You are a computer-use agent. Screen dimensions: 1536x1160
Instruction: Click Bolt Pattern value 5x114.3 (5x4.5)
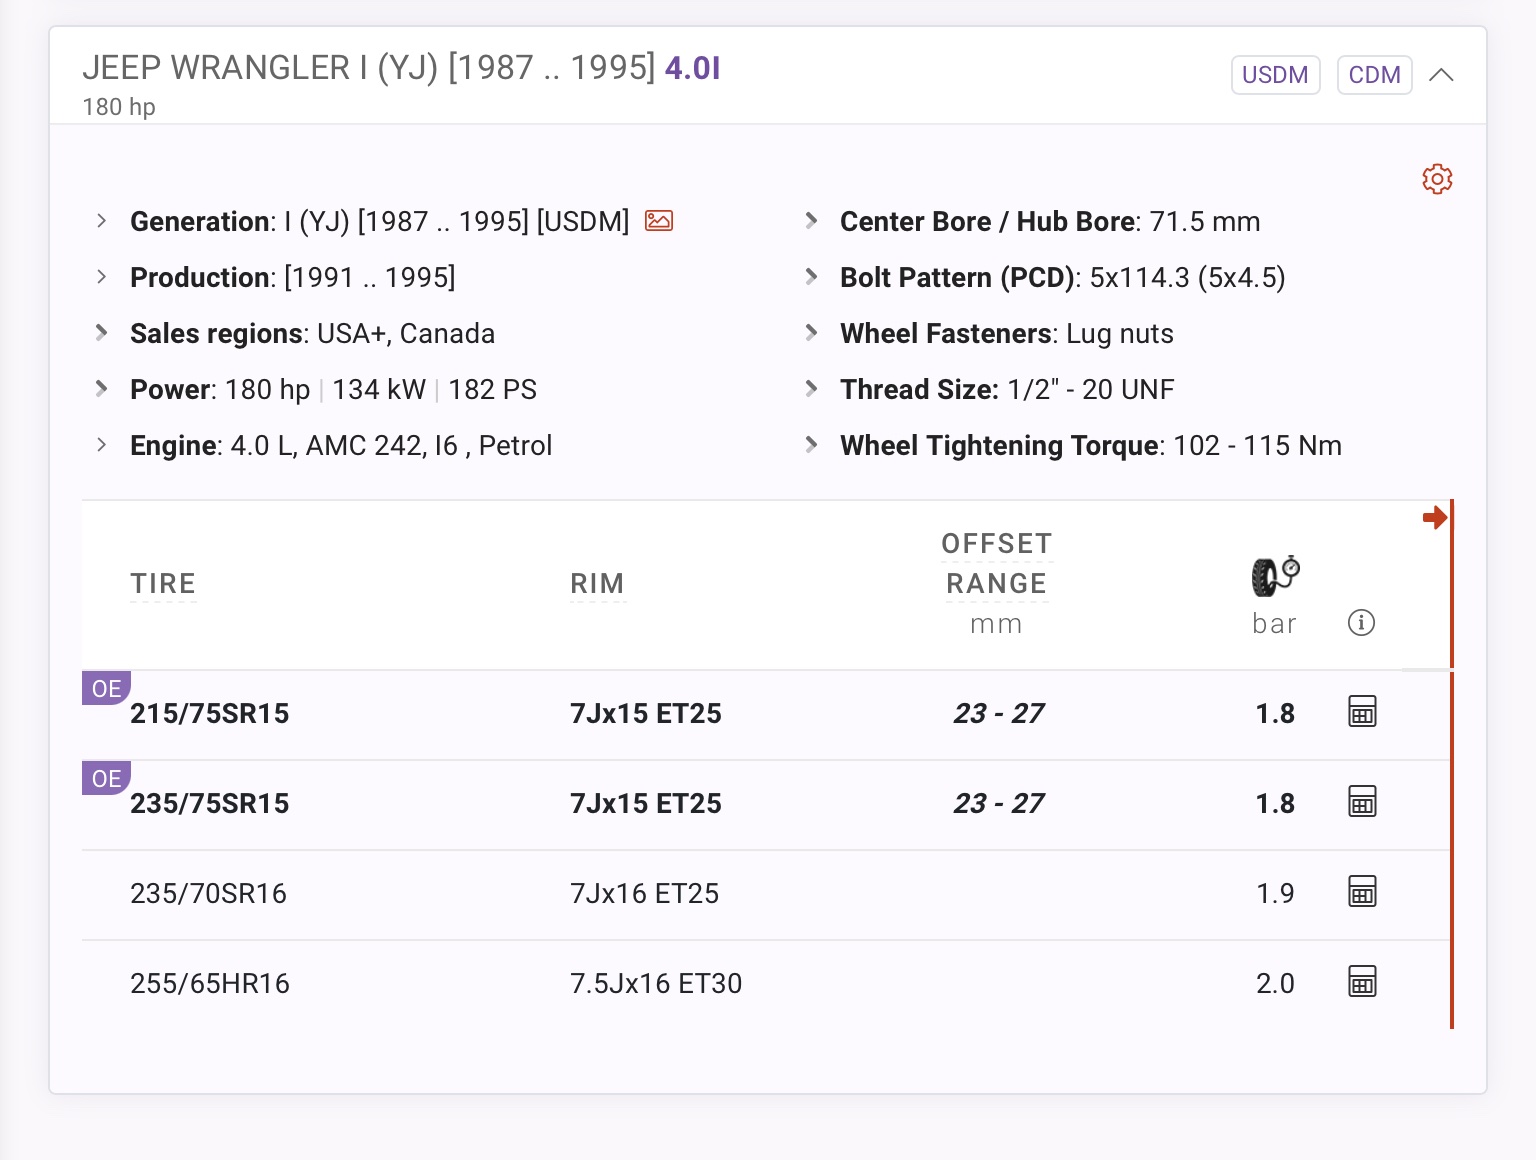coord(1187,278)
